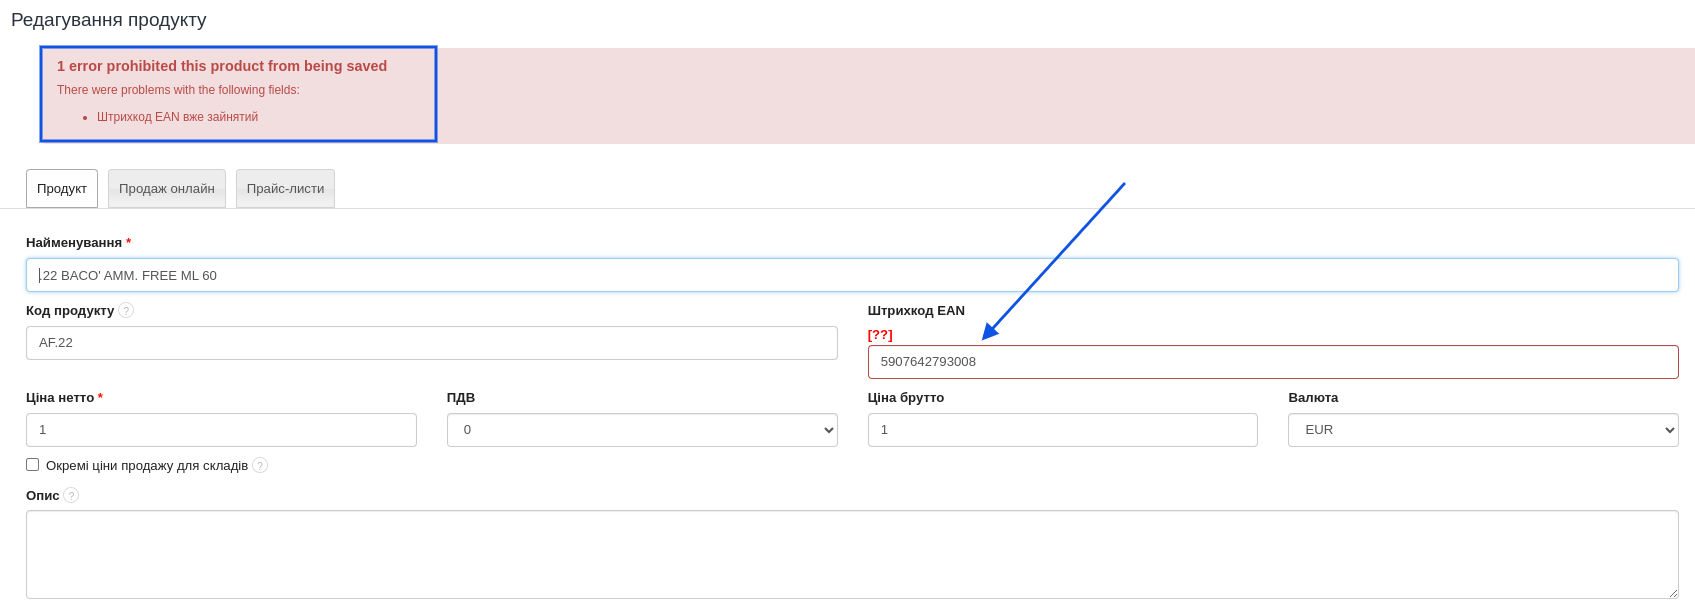Go to the Прайс-листи tab

285,189
